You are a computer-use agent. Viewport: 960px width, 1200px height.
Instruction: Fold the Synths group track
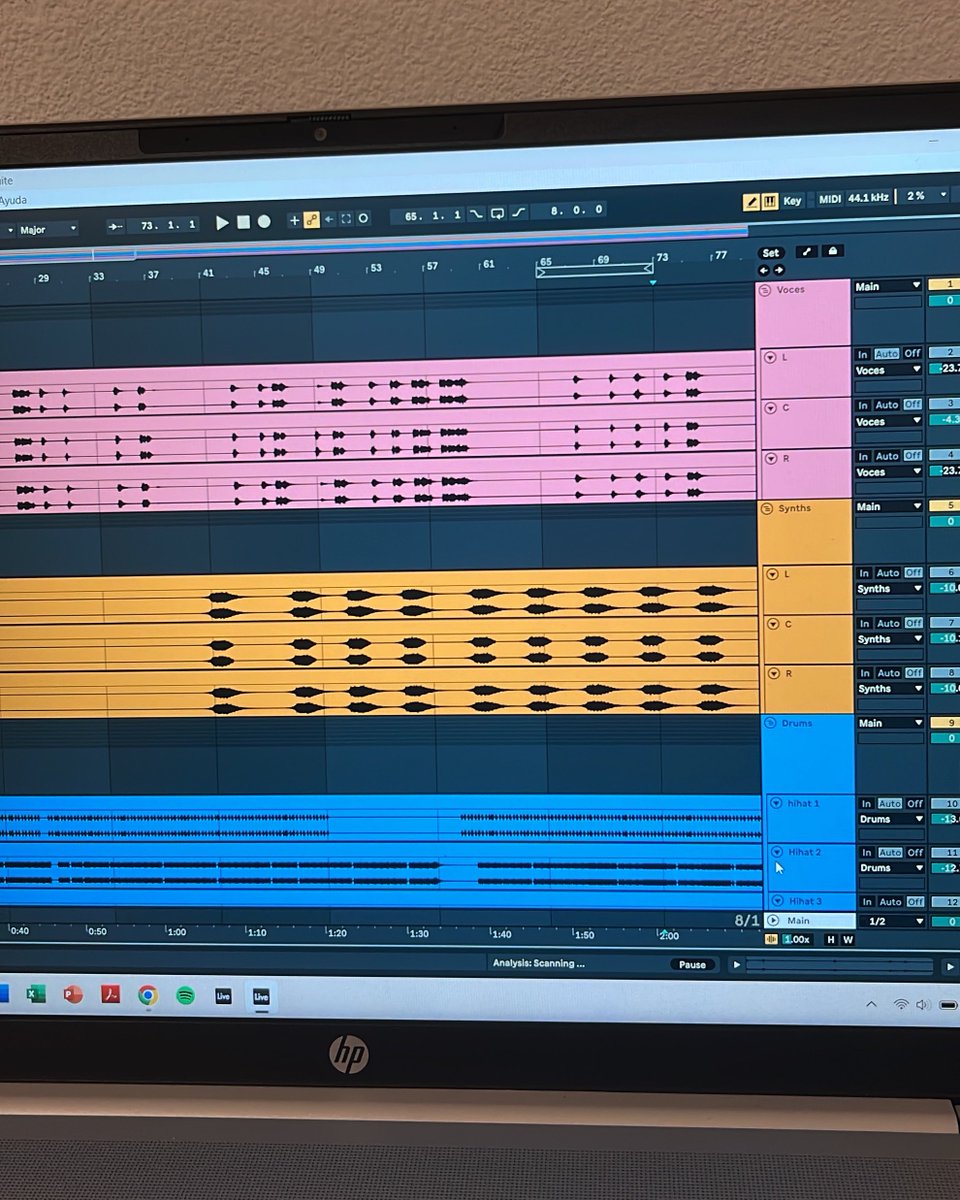tap(767, 509)
